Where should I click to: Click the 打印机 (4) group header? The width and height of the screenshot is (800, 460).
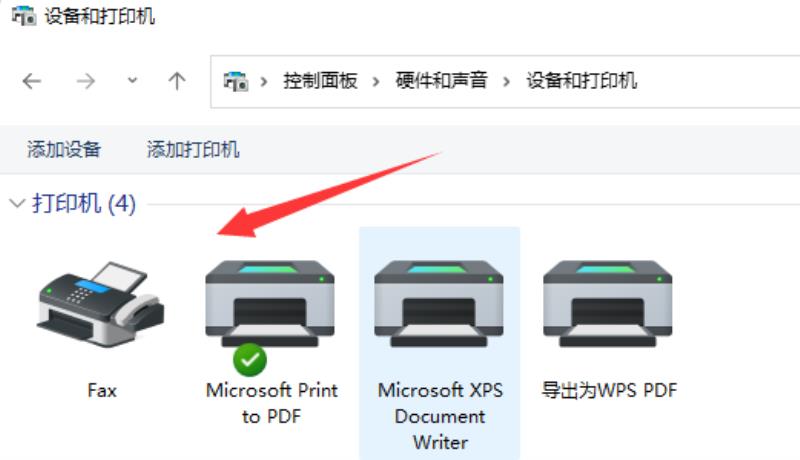(x=84, y=203)
